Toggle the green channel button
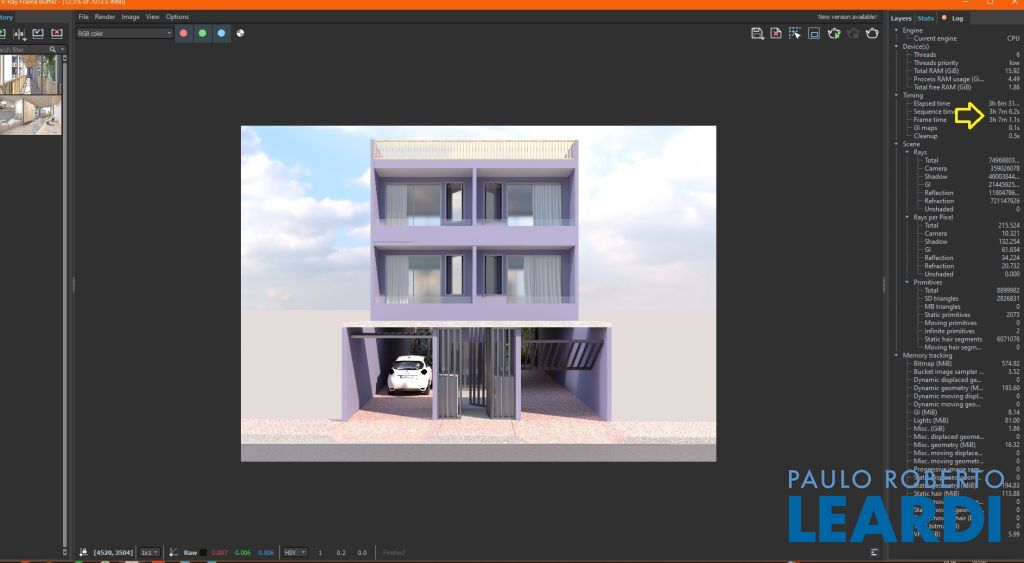Screen dimensions: 1024x563 (202, 33)
